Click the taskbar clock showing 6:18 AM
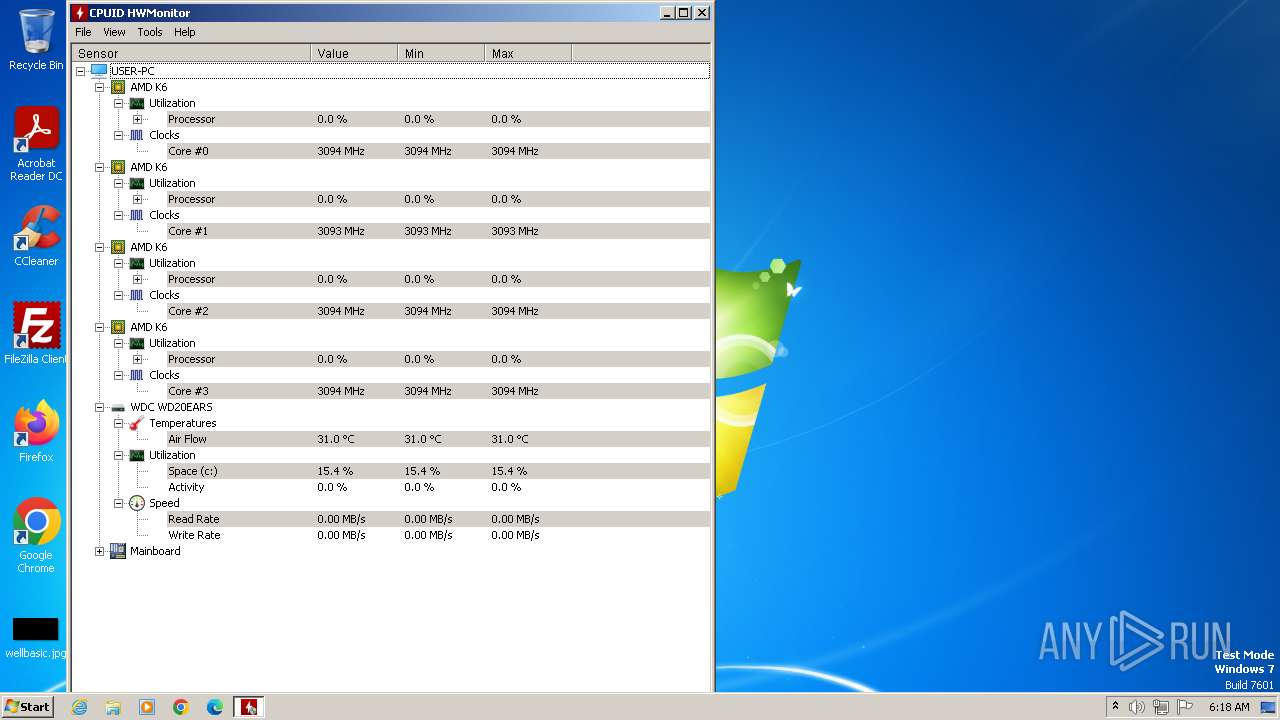The image size is (1280, 720). [1229, 707]
